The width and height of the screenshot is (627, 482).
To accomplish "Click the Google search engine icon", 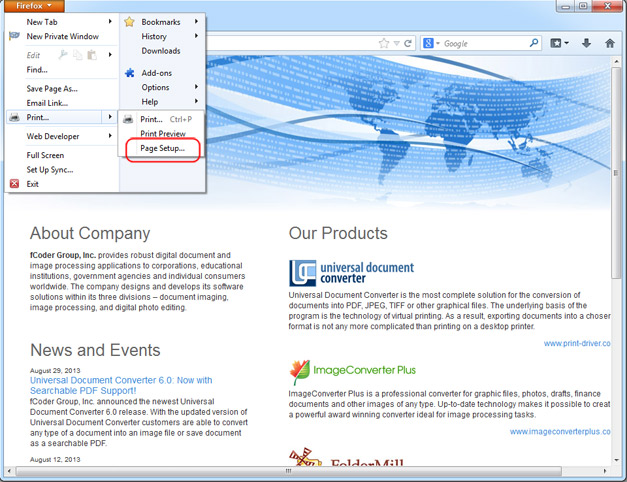I will click(428, 43).
